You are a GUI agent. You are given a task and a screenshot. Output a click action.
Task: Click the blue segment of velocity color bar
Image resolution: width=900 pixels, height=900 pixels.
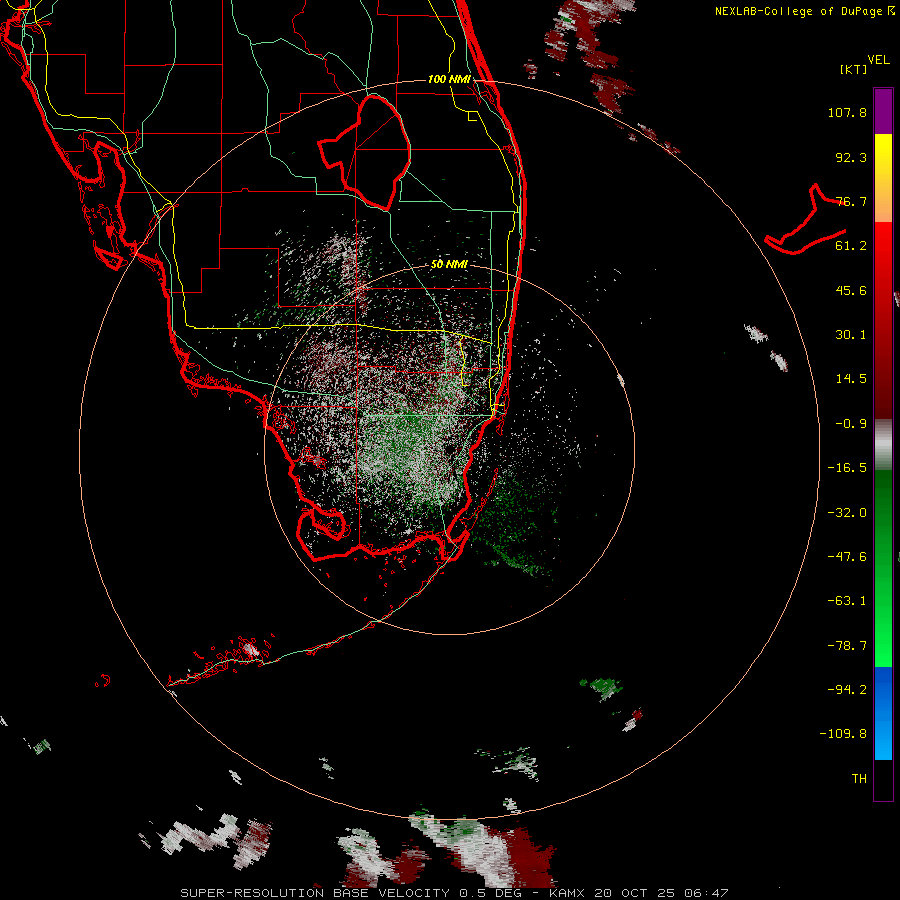tap(883, 713)
